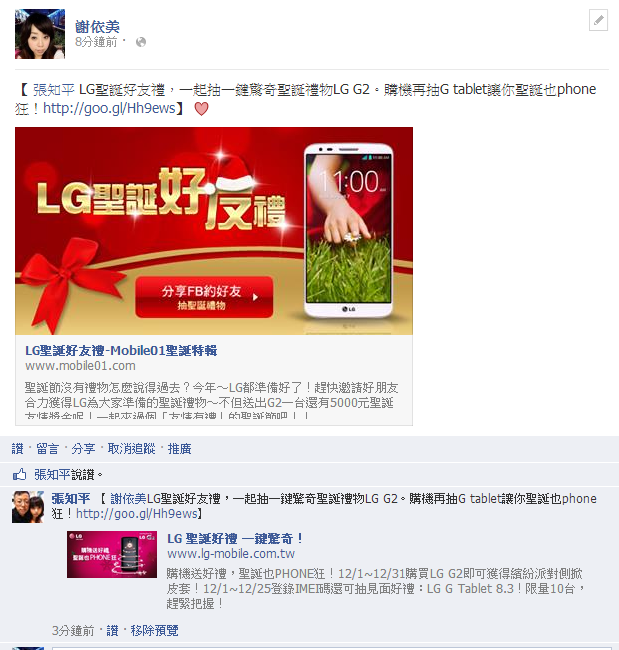Click 移除預覽 to remove preview
The width and height of the screenshot is (619, 650).
pyautogui.click(x=155, y=631)
